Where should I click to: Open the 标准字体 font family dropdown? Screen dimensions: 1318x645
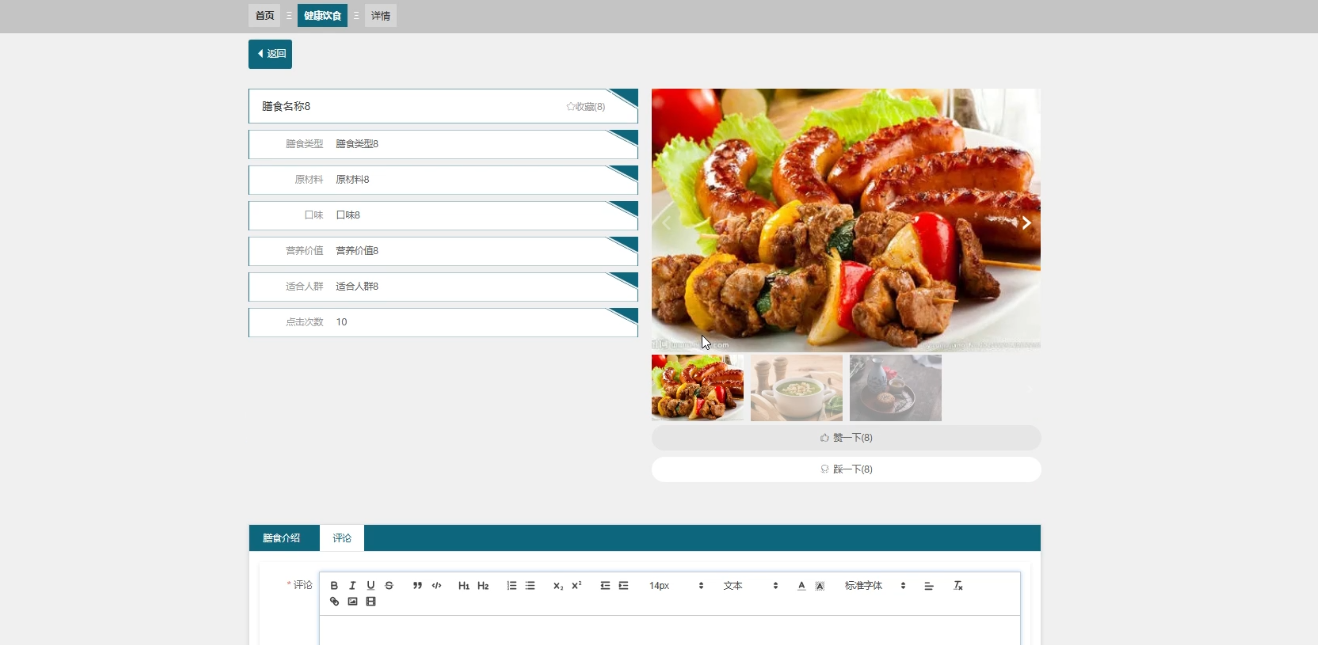coord(875,586)
